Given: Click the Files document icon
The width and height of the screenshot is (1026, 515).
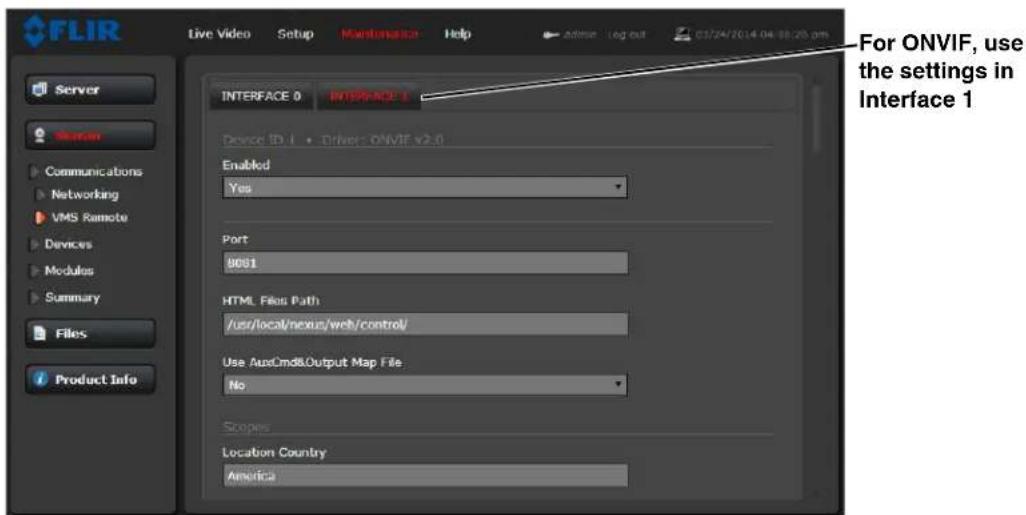Looking at the screenshot, I should (x=41, y=334).
